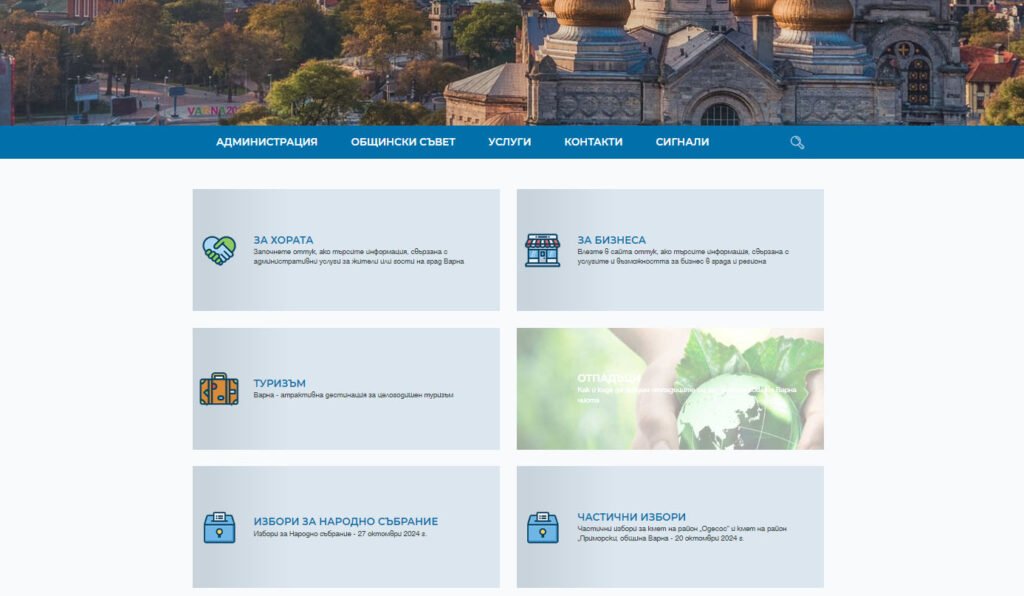The image size is (1024, 596).
Task: Visit the Частични избори heading link
Action: pos(631,517)
